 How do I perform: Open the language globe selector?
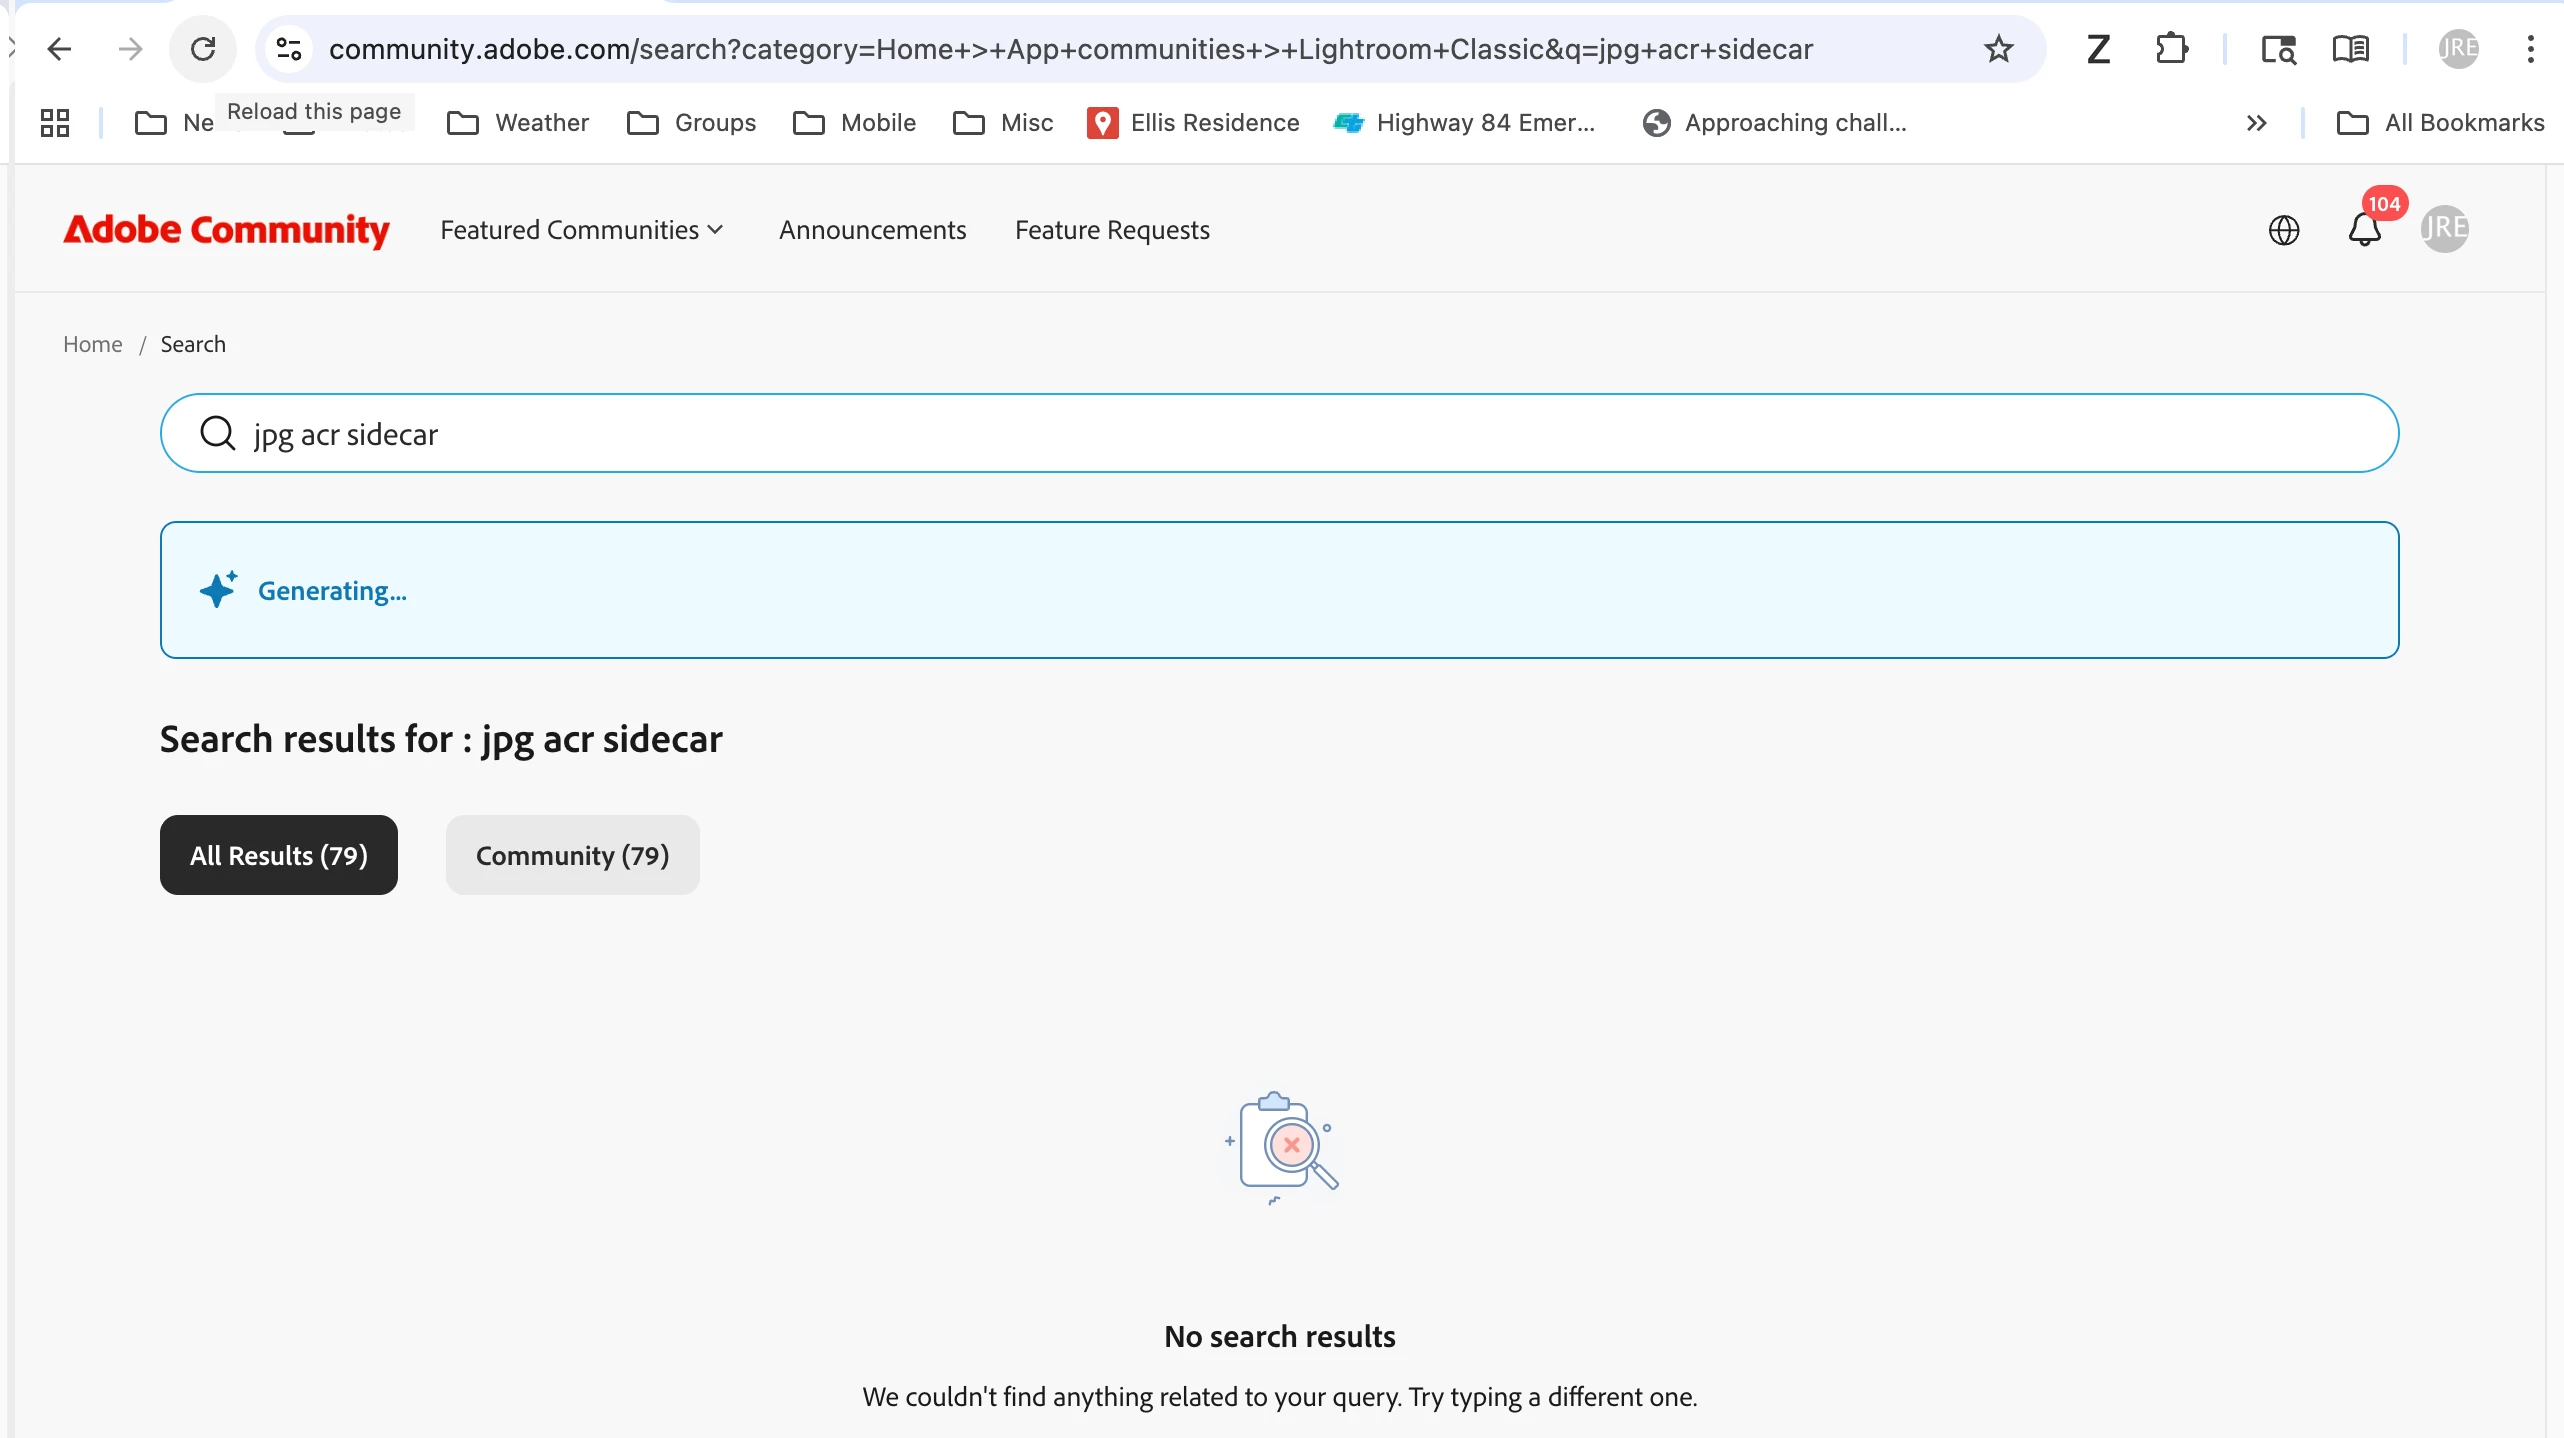tap(2283, 230)
